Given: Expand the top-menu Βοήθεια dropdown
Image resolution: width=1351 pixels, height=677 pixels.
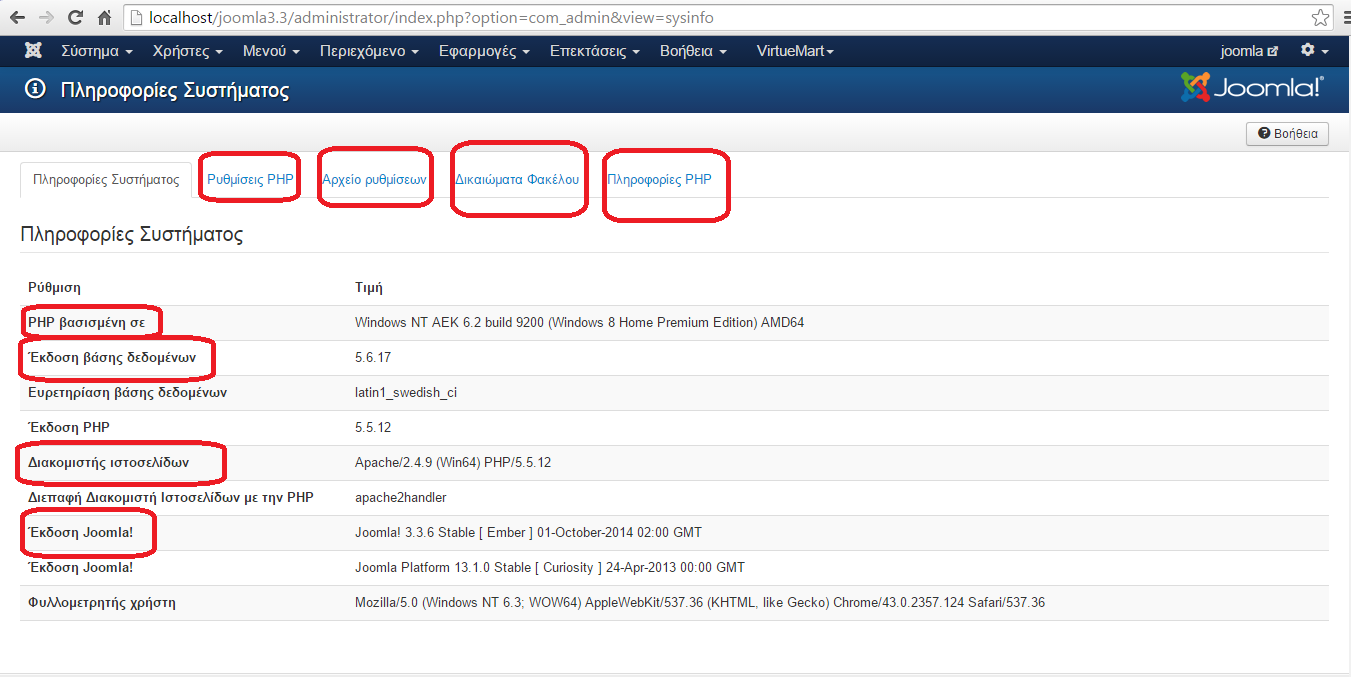Looking at the screenshot, I should point(693,51).
